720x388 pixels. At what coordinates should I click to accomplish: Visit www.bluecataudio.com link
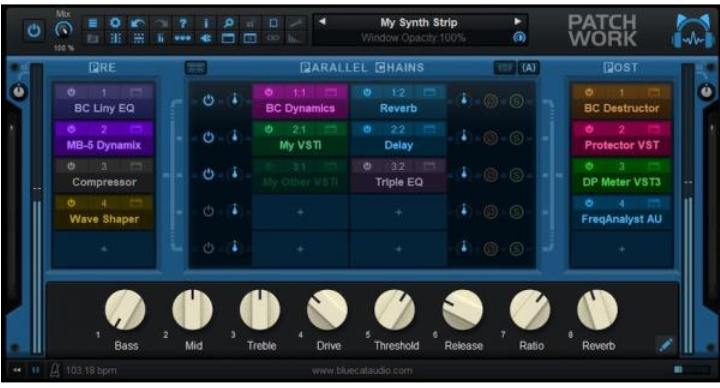pyautogui.click(x=362, y=371)
